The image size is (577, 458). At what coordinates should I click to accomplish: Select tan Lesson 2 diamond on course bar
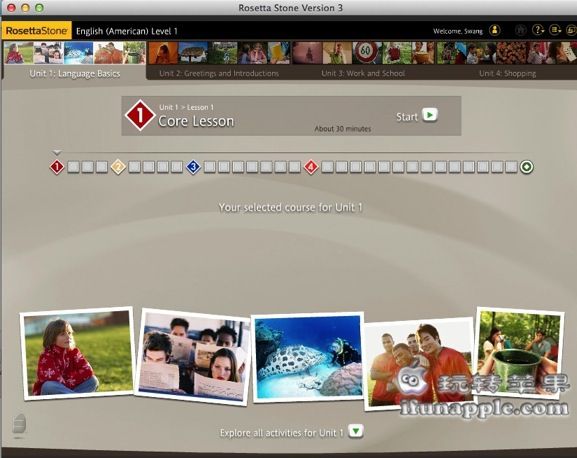pyautogui.click(x=118, y=167)
